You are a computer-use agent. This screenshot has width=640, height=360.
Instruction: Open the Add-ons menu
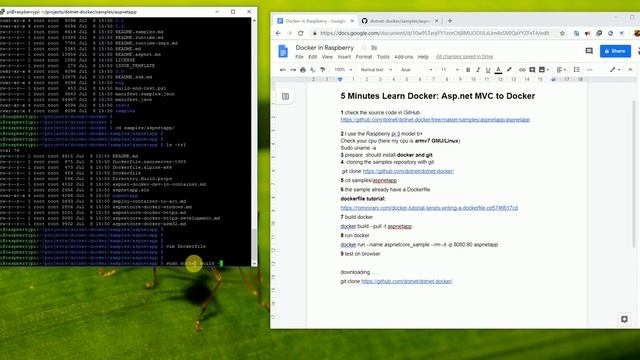point(404,57)
